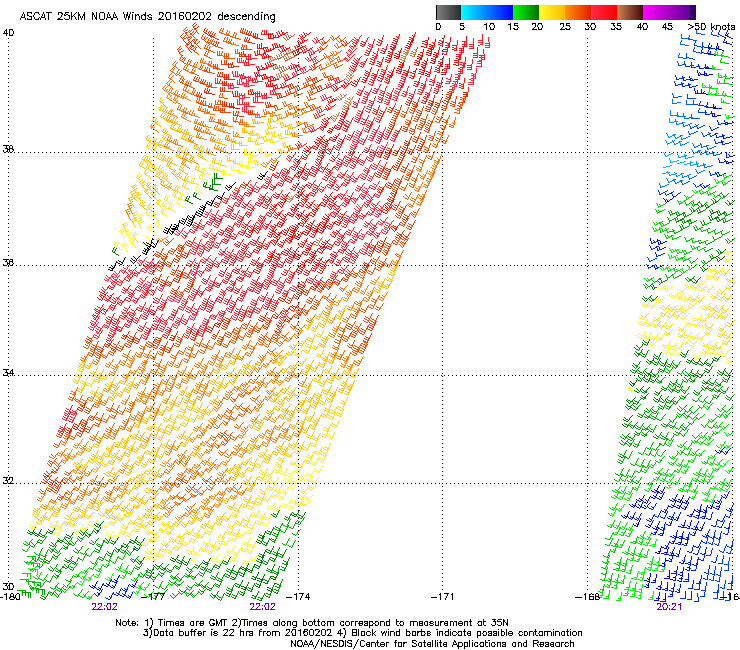This screenshot has height=650, width=740.
Task: Click the longitude label '-177'
Action: (153, 597)
